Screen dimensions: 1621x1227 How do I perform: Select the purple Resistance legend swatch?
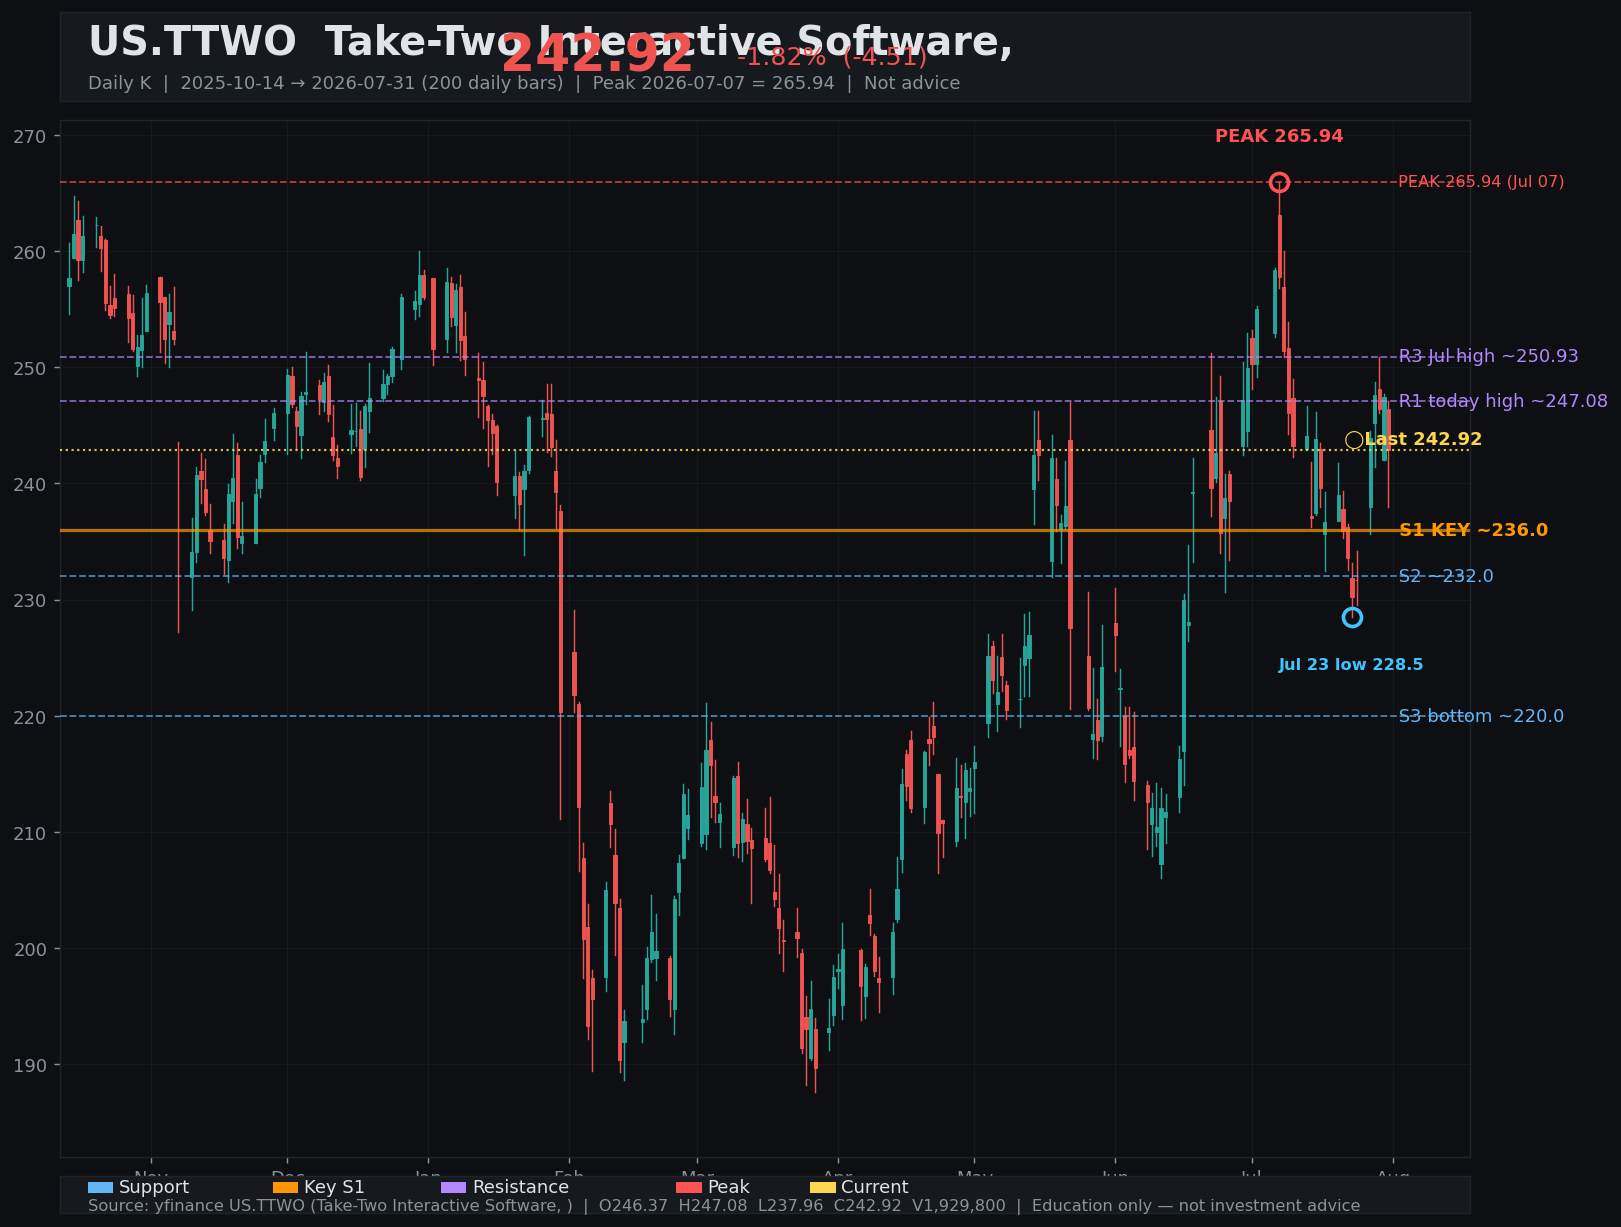[x=453, y=1187]
